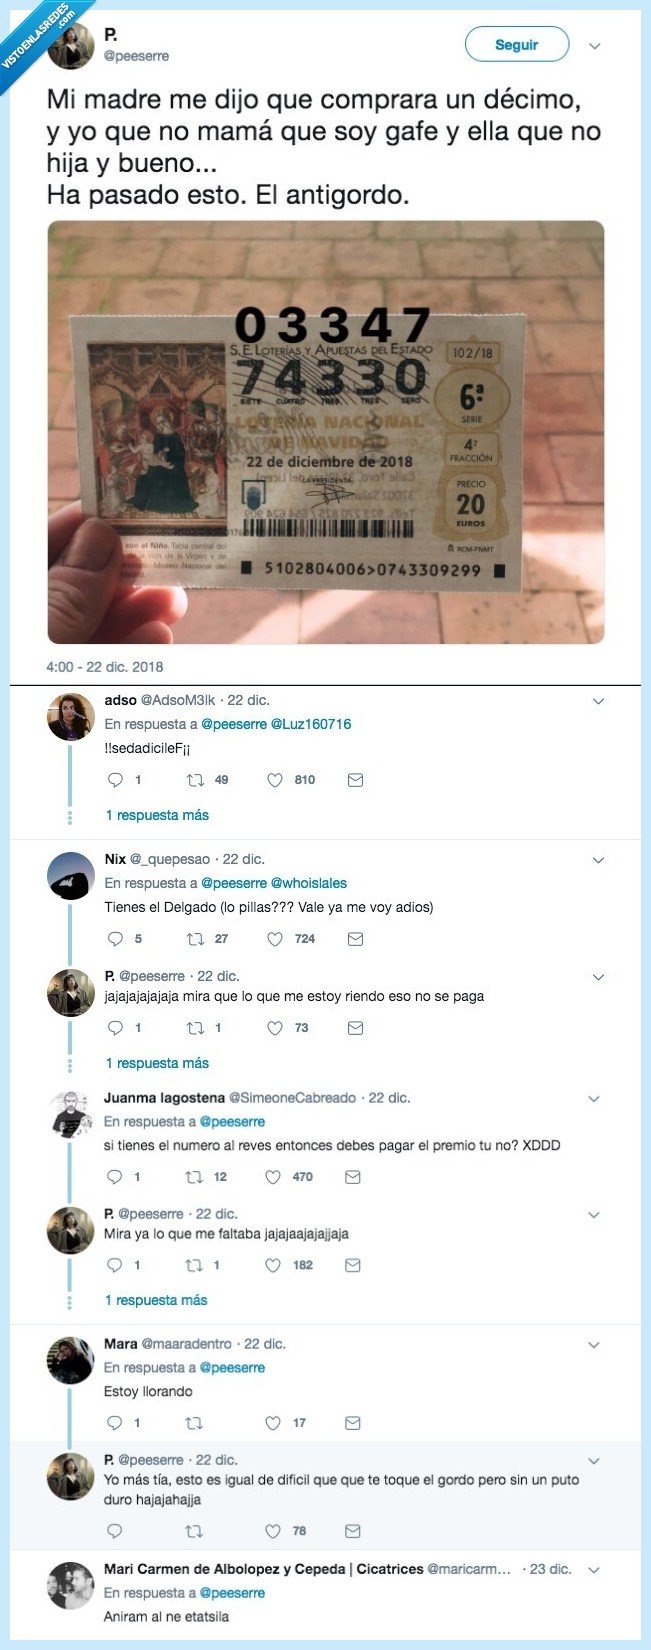This screenshot has height=1650, width=651.
Task: Expand '1 respuesta más' under 'Mira ya lo que me faltaba'
Action: pyautogui.click(x=156, y=1300)
